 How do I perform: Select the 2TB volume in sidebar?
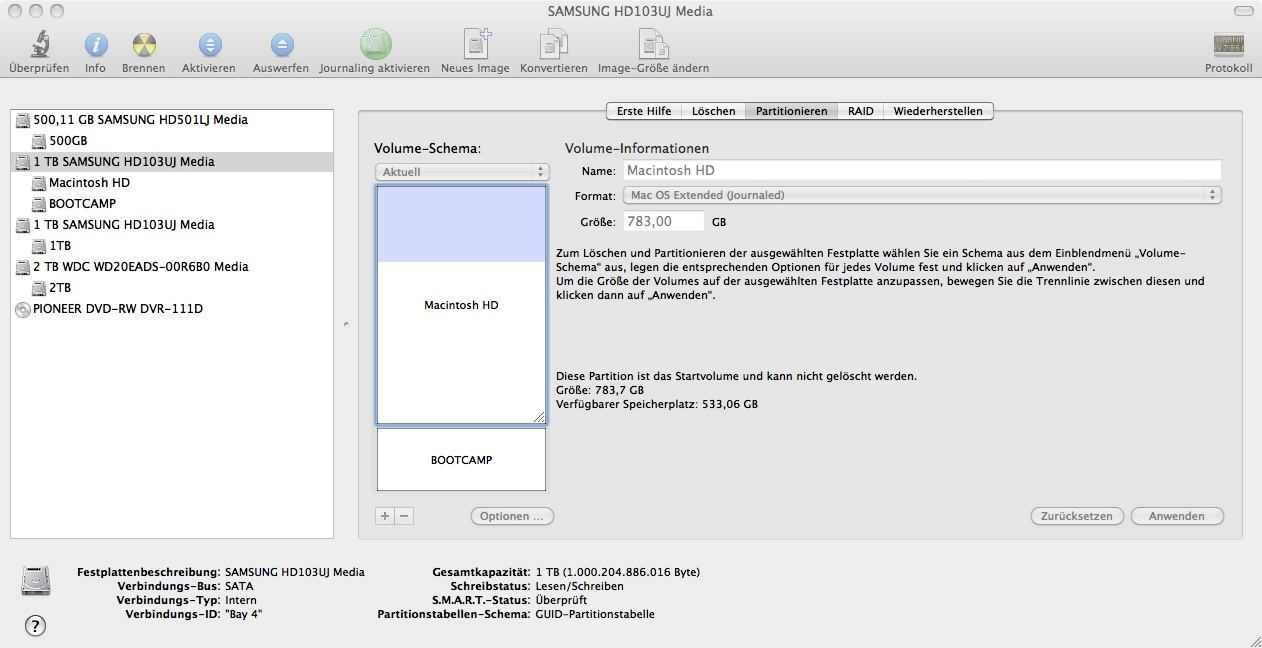[172, 288]
